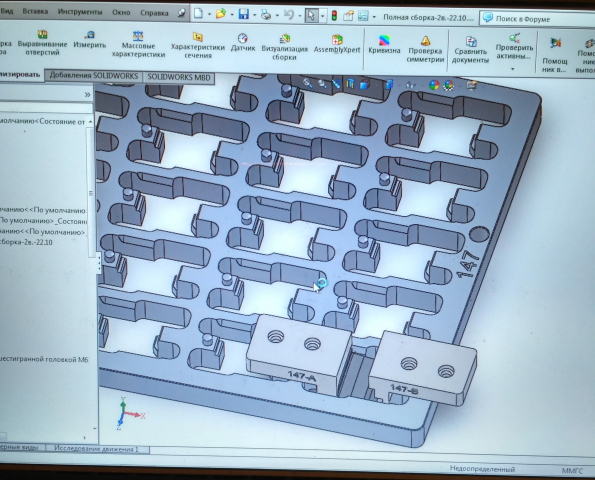Click Недоопределенный status in status bar
The height and width of the screenshot is (480, 595).
482,469
